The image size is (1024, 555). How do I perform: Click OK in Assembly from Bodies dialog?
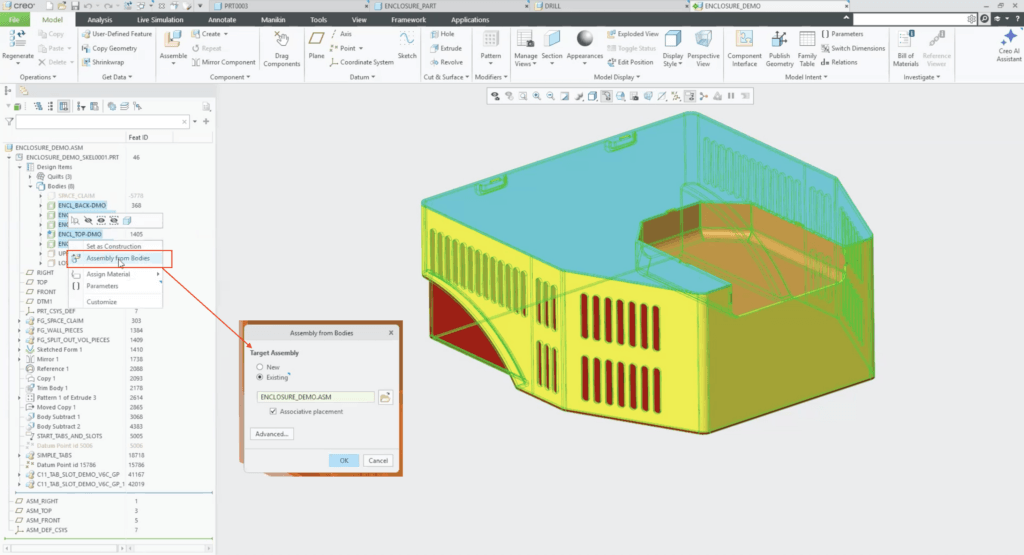pyautogui.click(x=344, y=460)
